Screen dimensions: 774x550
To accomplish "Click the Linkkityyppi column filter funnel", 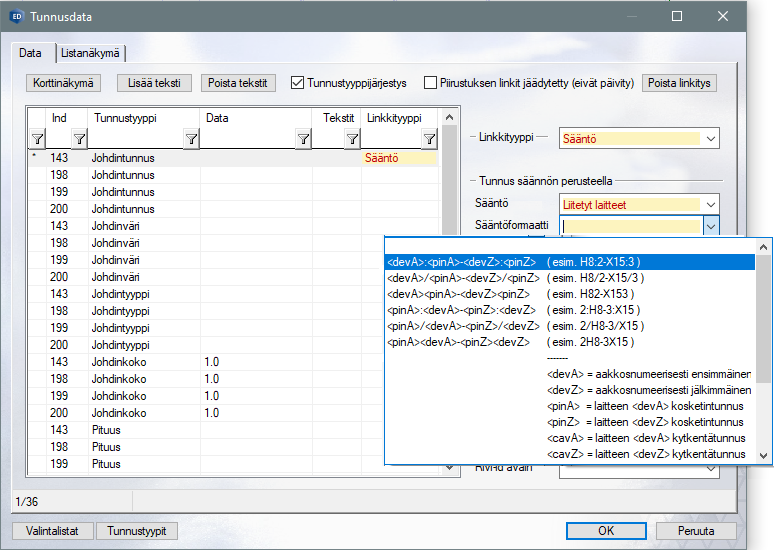I will coord(428,139).
